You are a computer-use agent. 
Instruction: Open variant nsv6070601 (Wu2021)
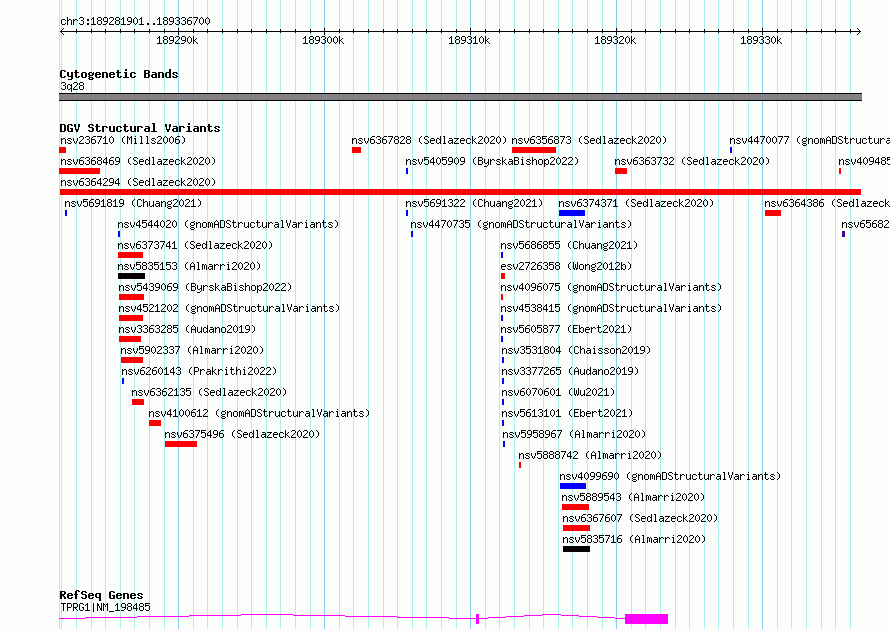coord(558,392)
